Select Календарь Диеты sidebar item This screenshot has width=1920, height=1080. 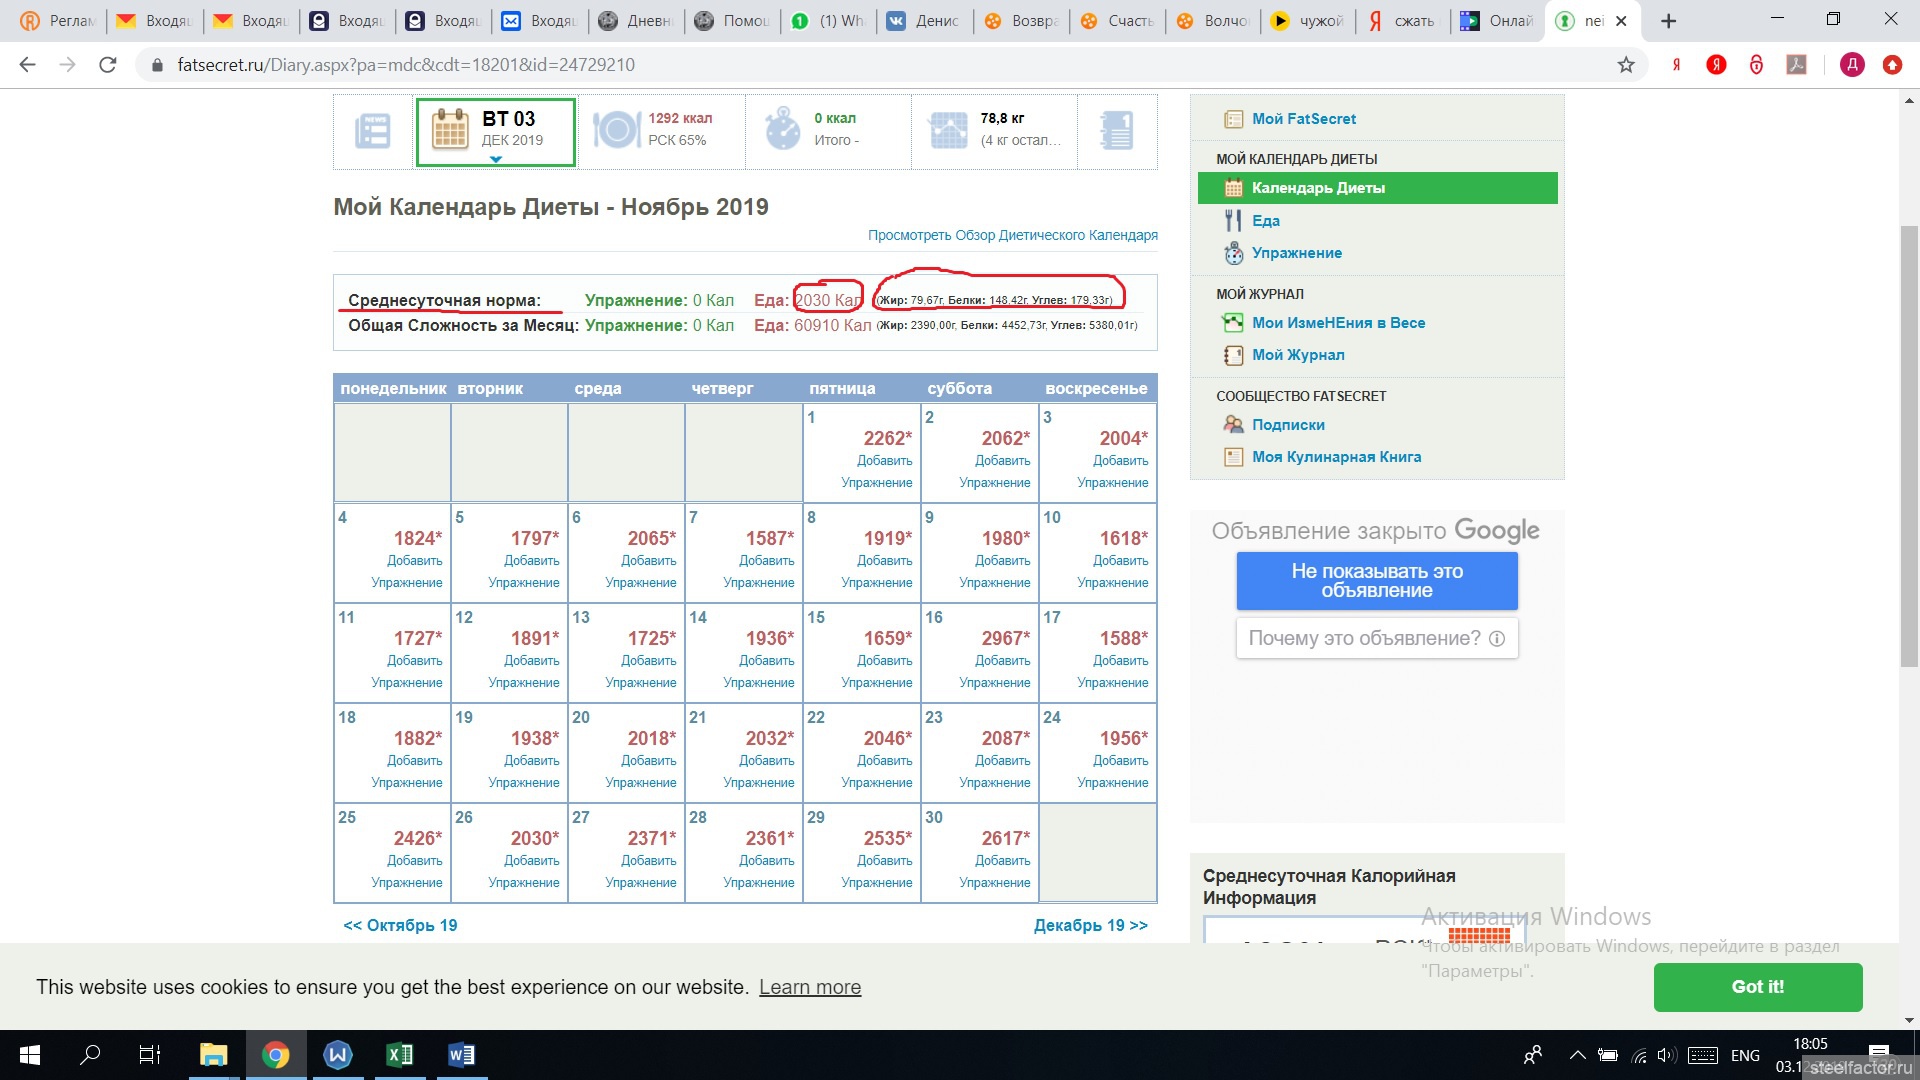[x=1377, y=188]
